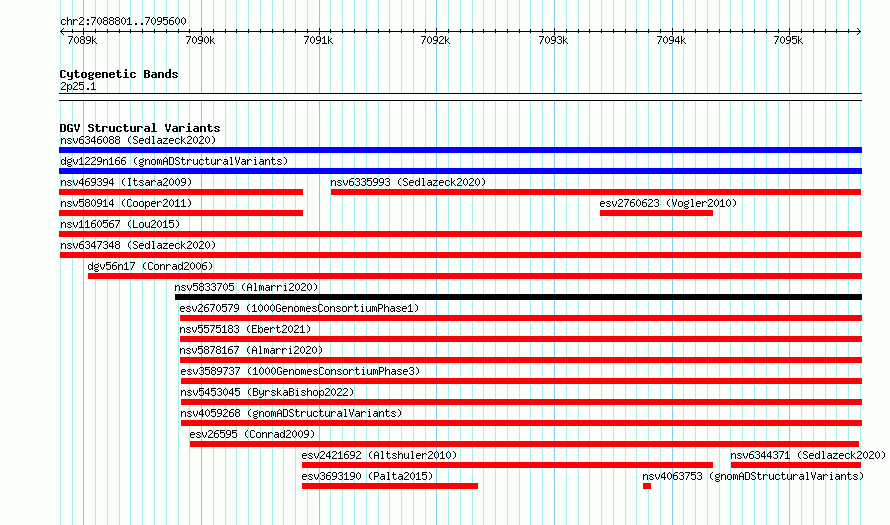The width and height of the screenshot is (890, 525).
Task: Select the red bar under nsv1160567
Action: point(460,234)
